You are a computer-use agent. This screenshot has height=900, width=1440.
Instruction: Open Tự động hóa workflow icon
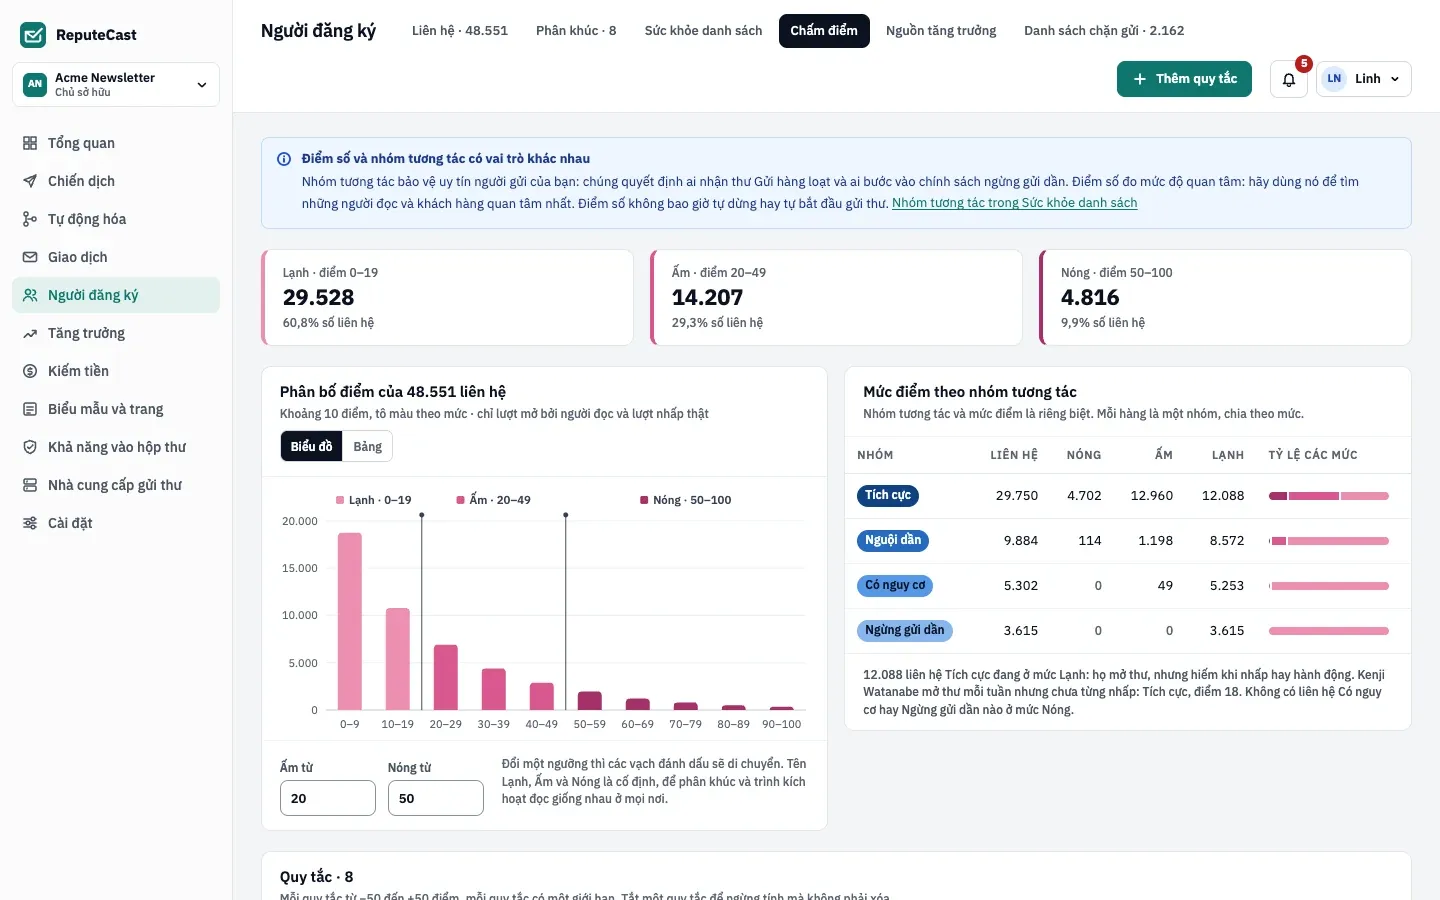pyautogui.click(x=30, y=219)
